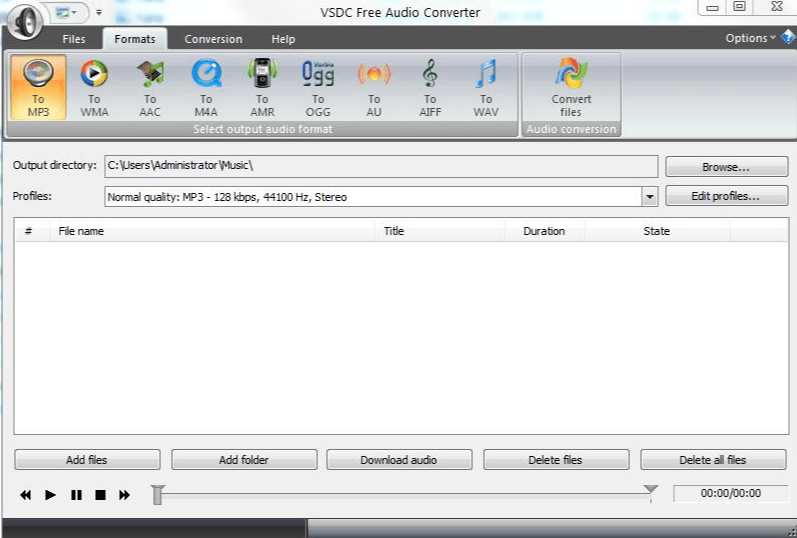This screenshot has height=538, width=797.
Task: Click the Edit profiles button
Action: tap(726, 196)
